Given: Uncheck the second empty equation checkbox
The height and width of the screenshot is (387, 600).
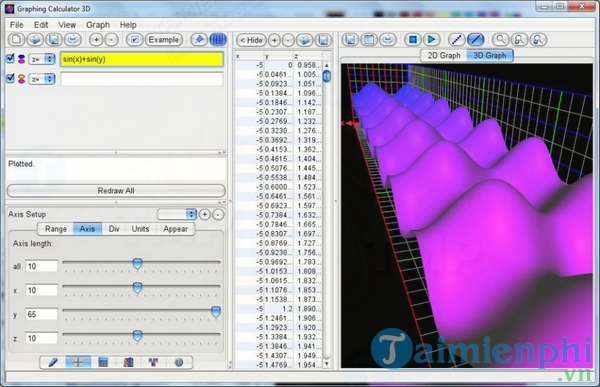Looking at the screenshot, I should tap(10, 78).
